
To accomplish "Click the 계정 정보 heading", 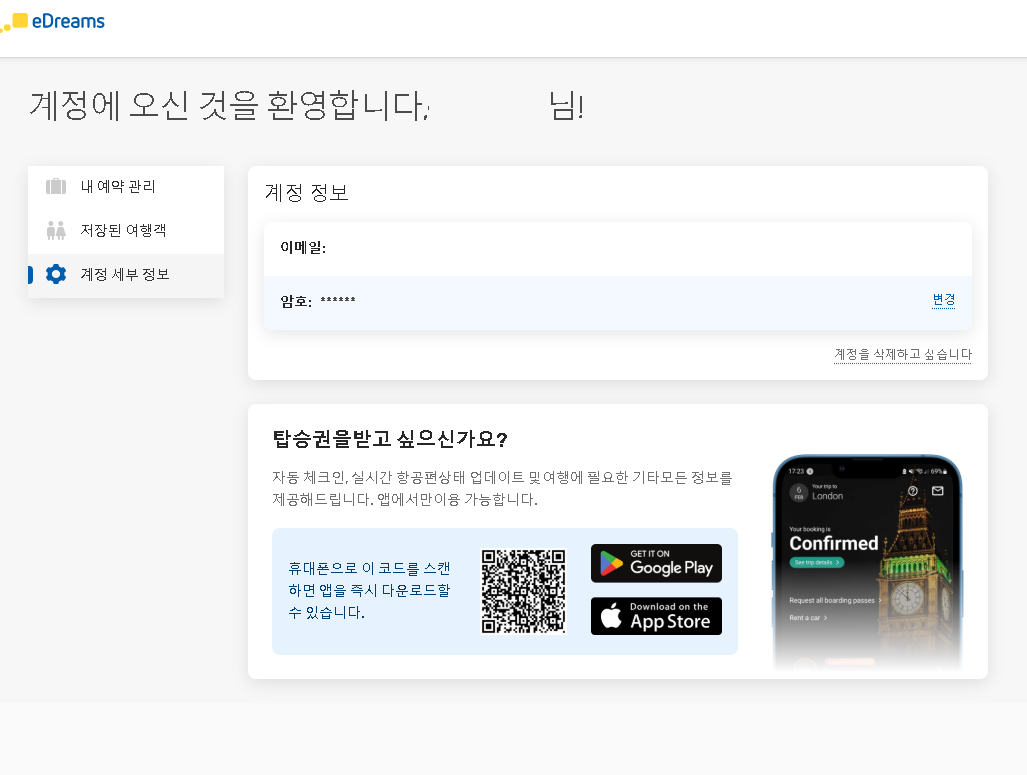I will (307, 193).
